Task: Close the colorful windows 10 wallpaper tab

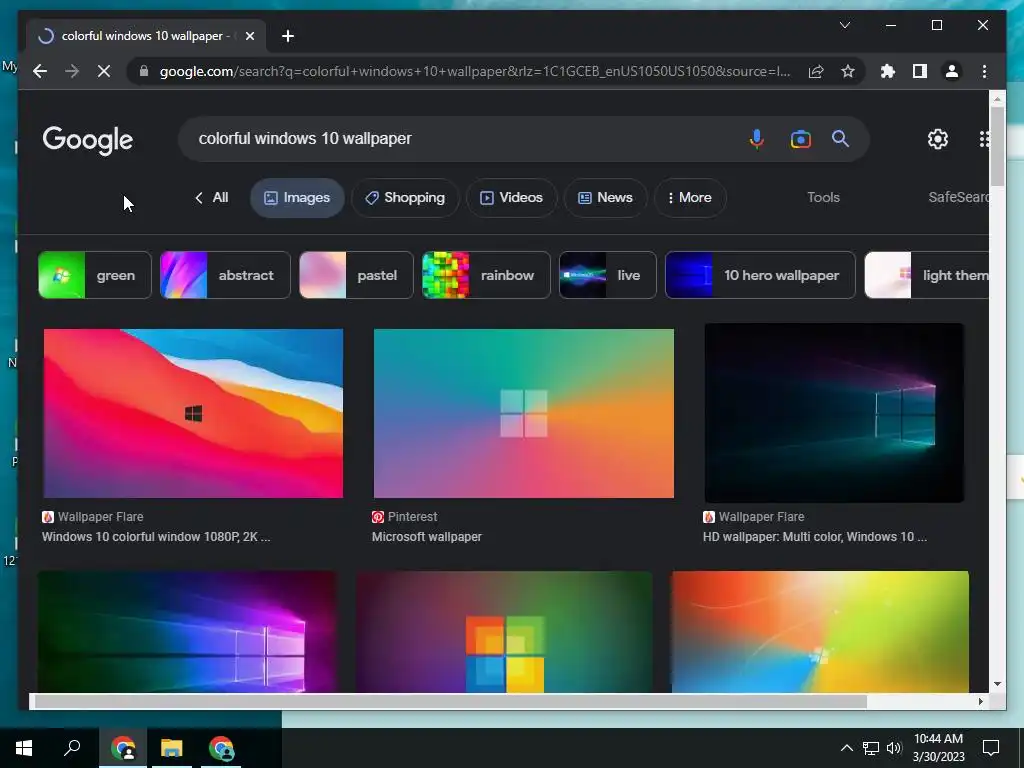Action: [x=249, y=36]
